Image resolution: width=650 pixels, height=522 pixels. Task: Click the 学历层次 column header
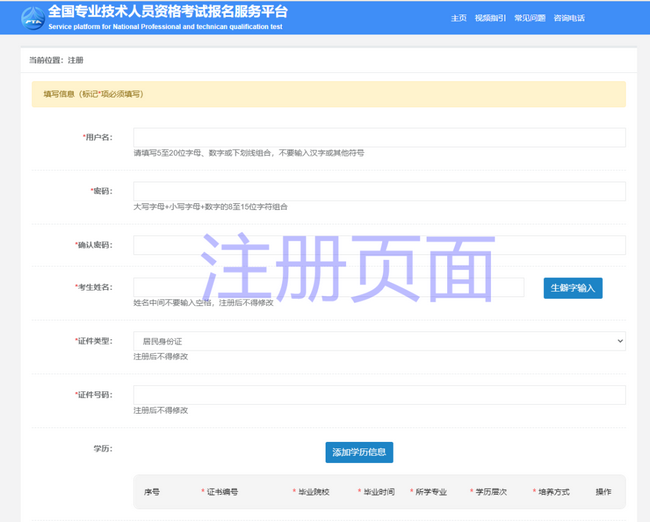click(490, 492)
